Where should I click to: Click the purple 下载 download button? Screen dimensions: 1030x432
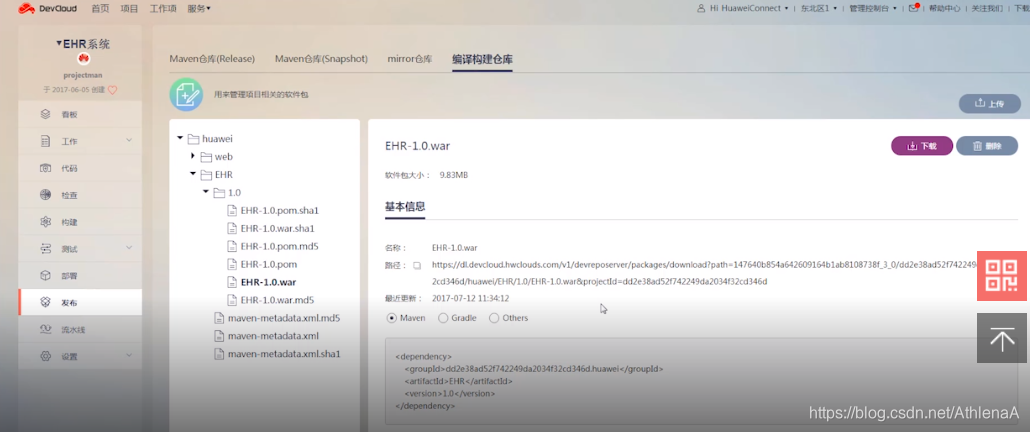click(x=922, y=146)
